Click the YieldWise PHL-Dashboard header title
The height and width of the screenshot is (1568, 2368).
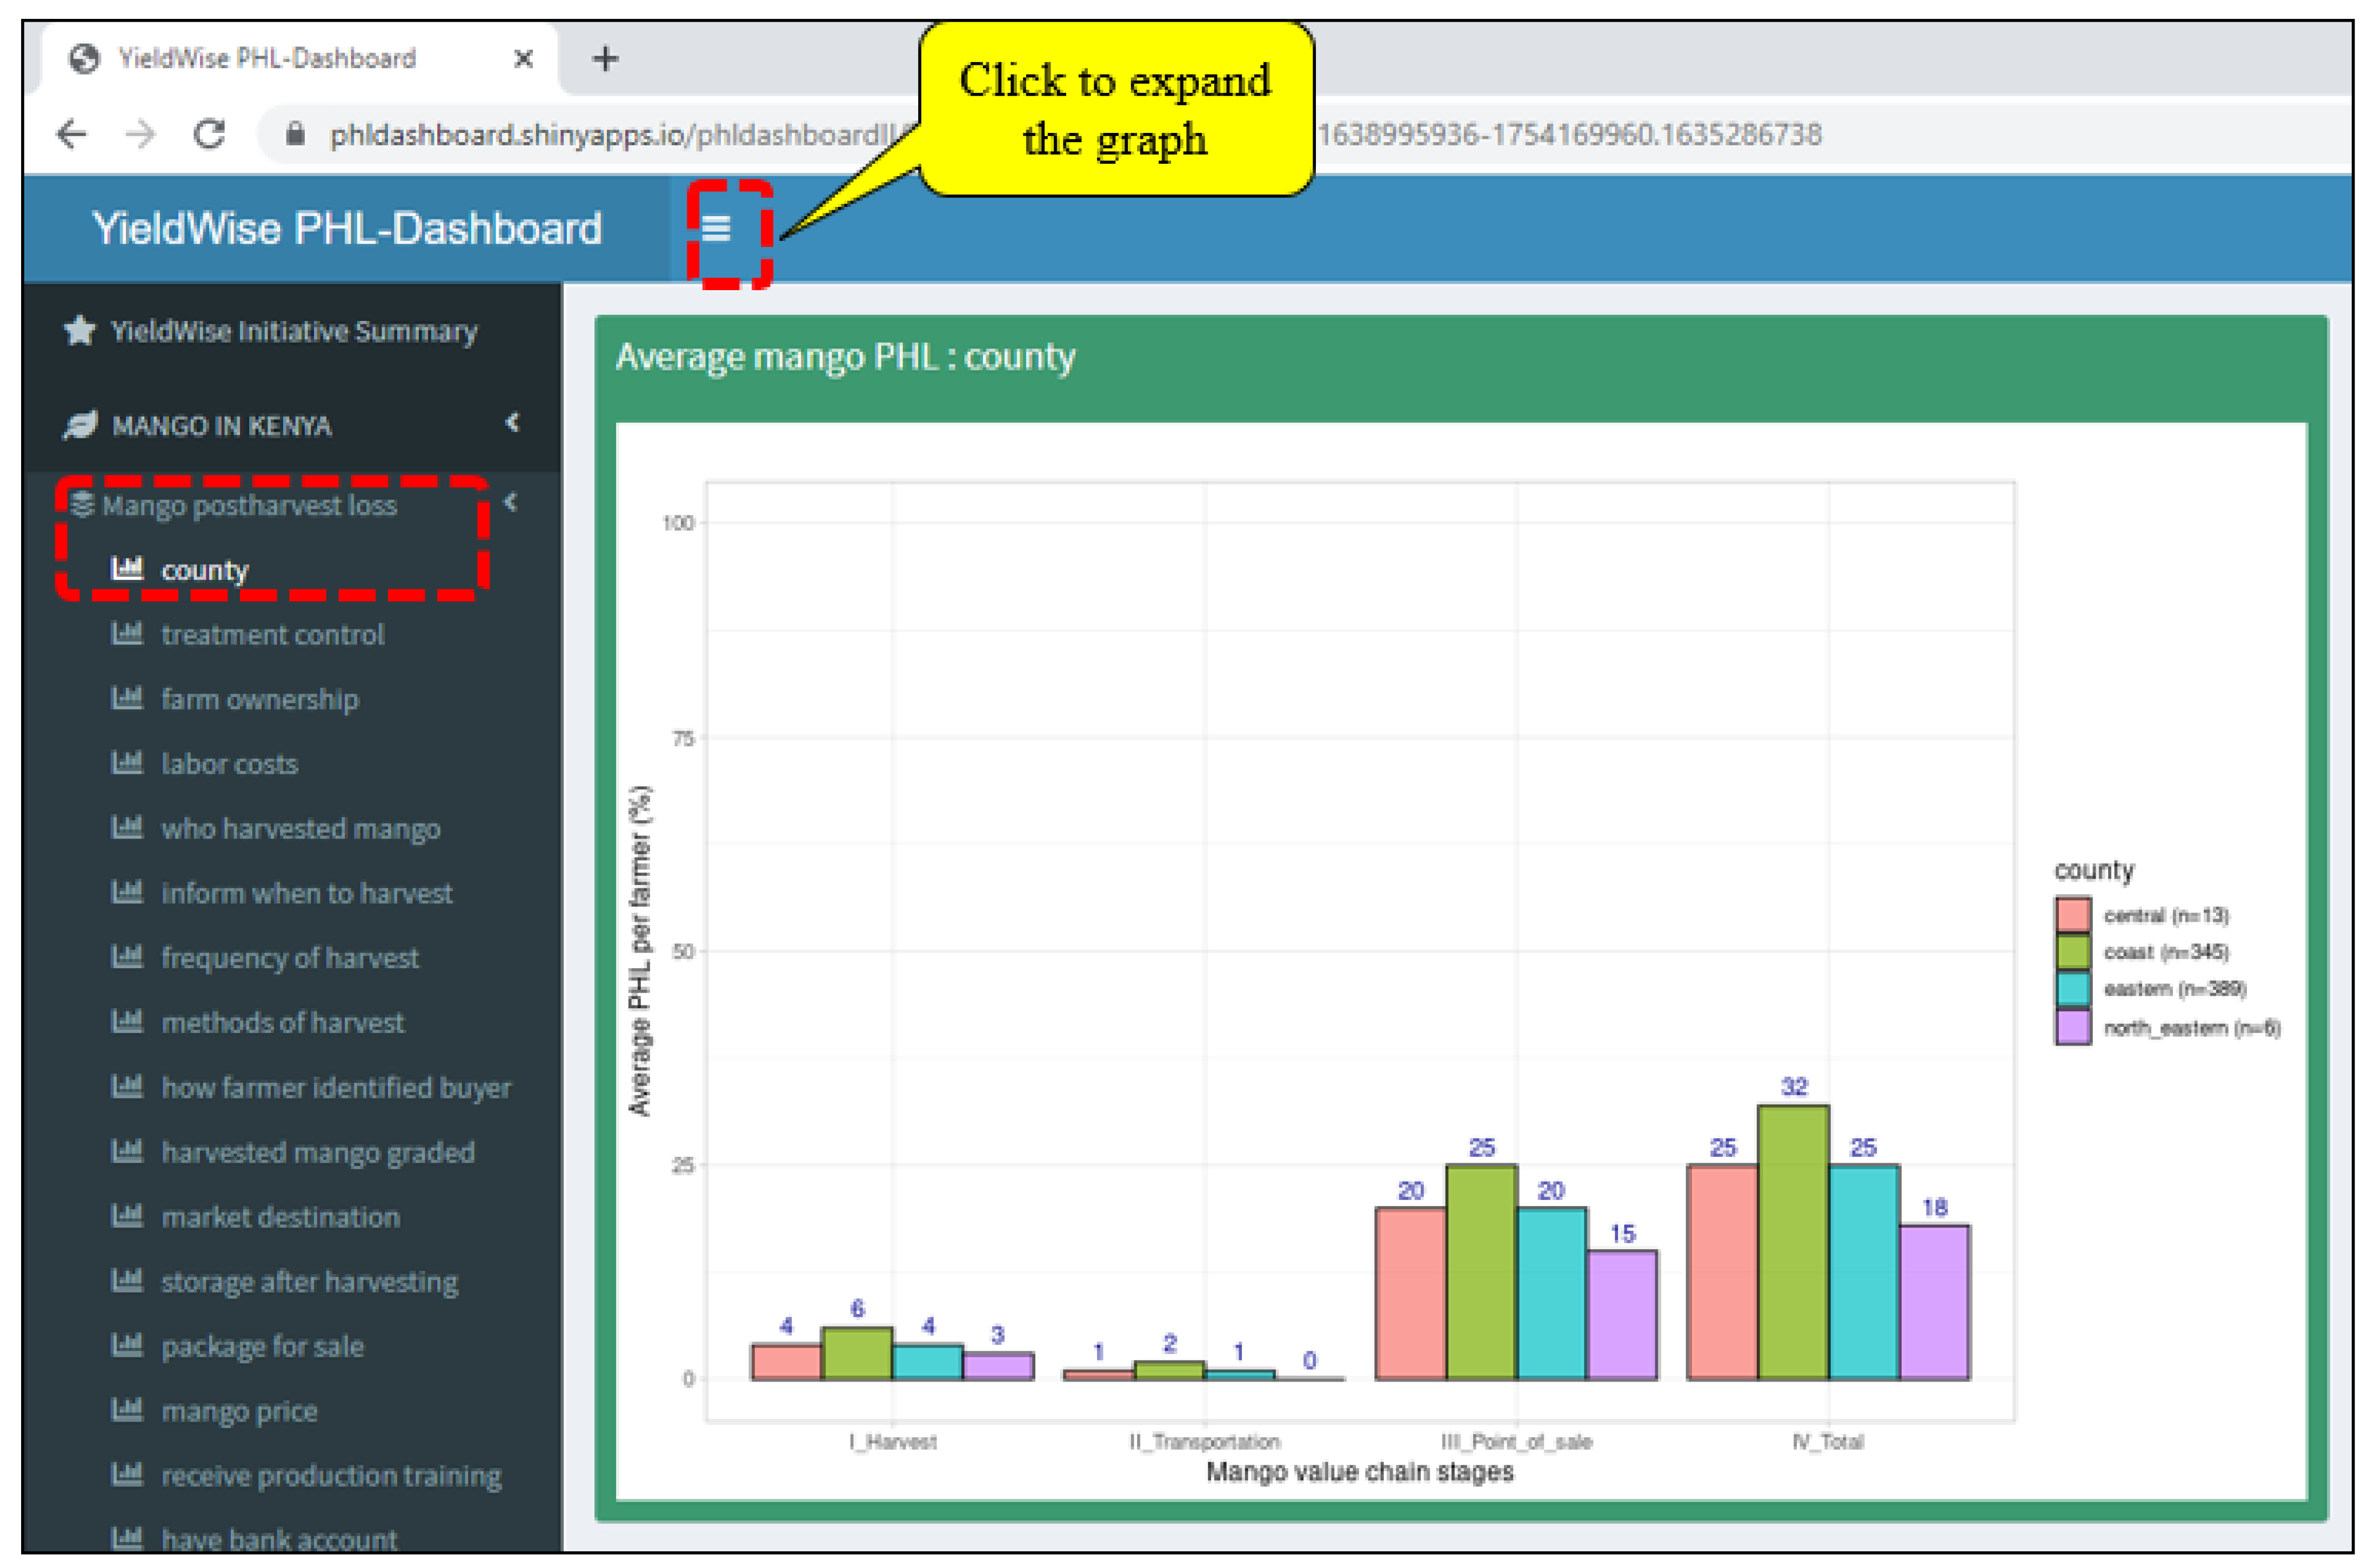(347, 229)
